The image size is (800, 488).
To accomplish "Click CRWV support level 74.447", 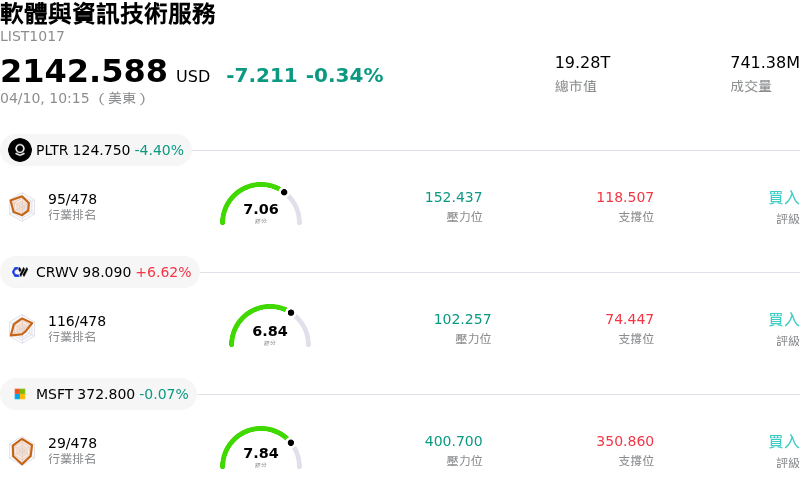I will click(629, 320).
